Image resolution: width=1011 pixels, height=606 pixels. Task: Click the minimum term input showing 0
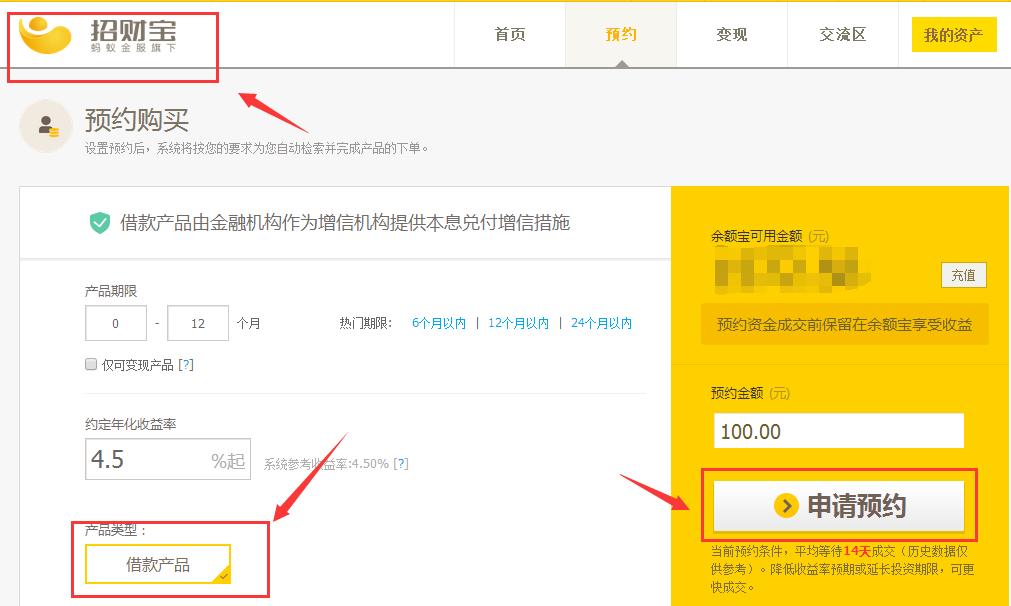[x=116, y=323]
